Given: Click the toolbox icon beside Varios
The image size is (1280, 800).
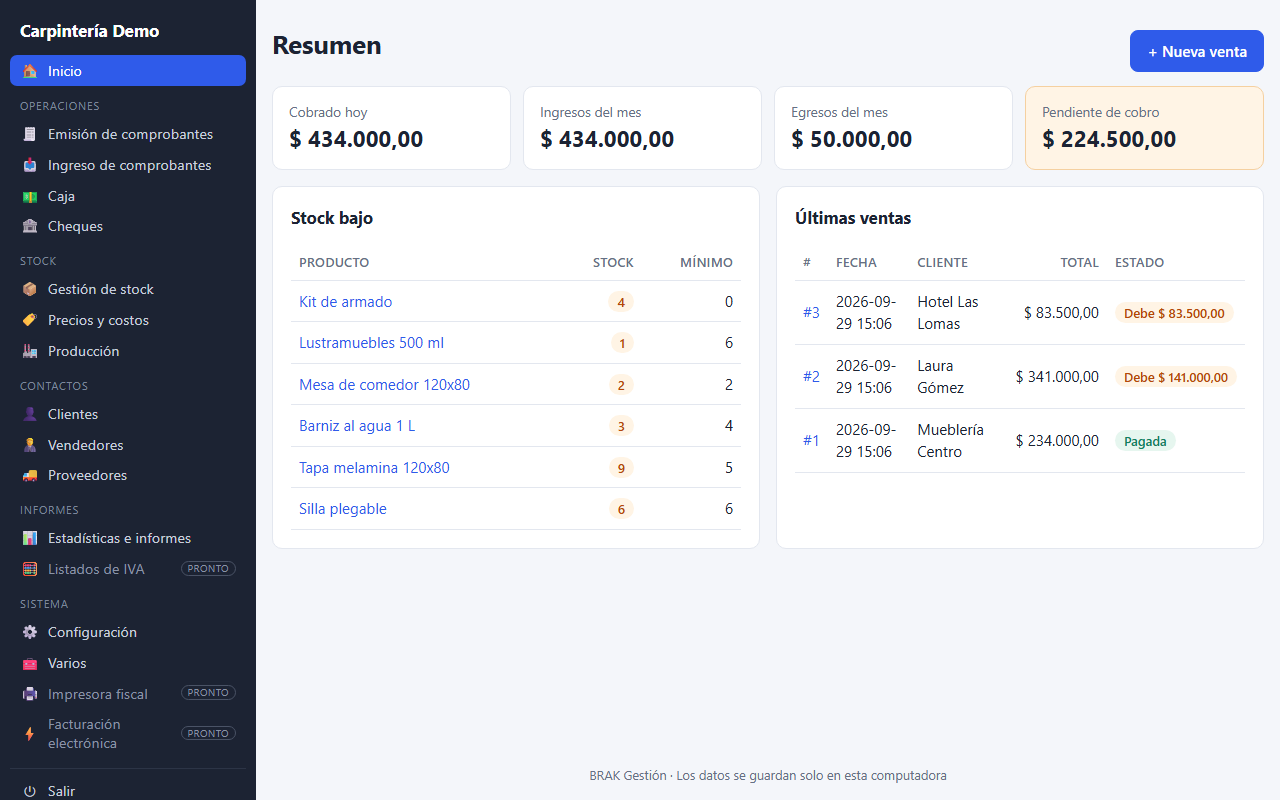Looking at the screenshot, I should click(x=30, y=663).
